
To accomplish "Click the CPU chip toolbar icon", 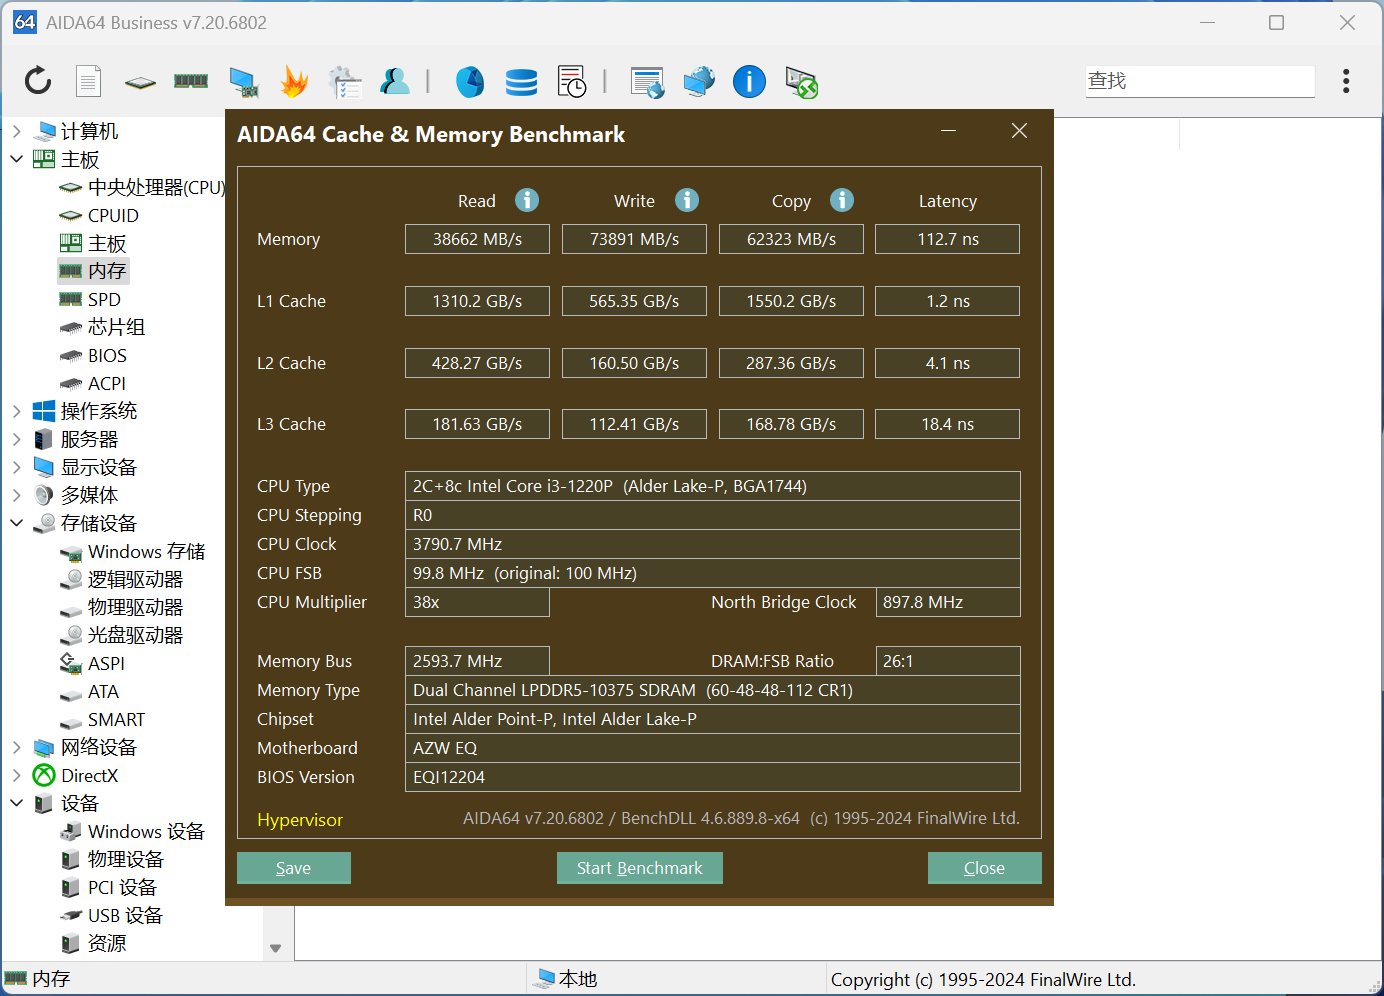I will click(140, 82).
